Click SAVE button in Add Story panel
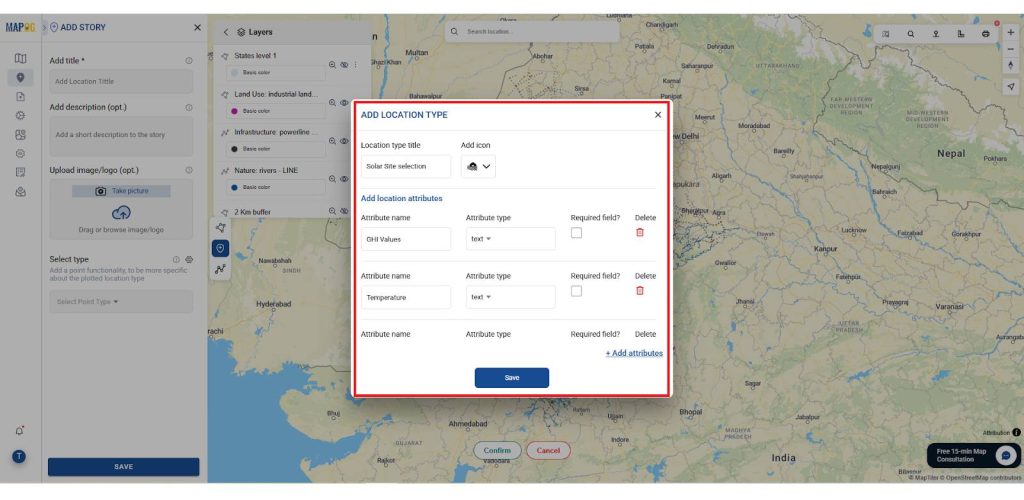The image size is (1024, 500). coord(123,467)
